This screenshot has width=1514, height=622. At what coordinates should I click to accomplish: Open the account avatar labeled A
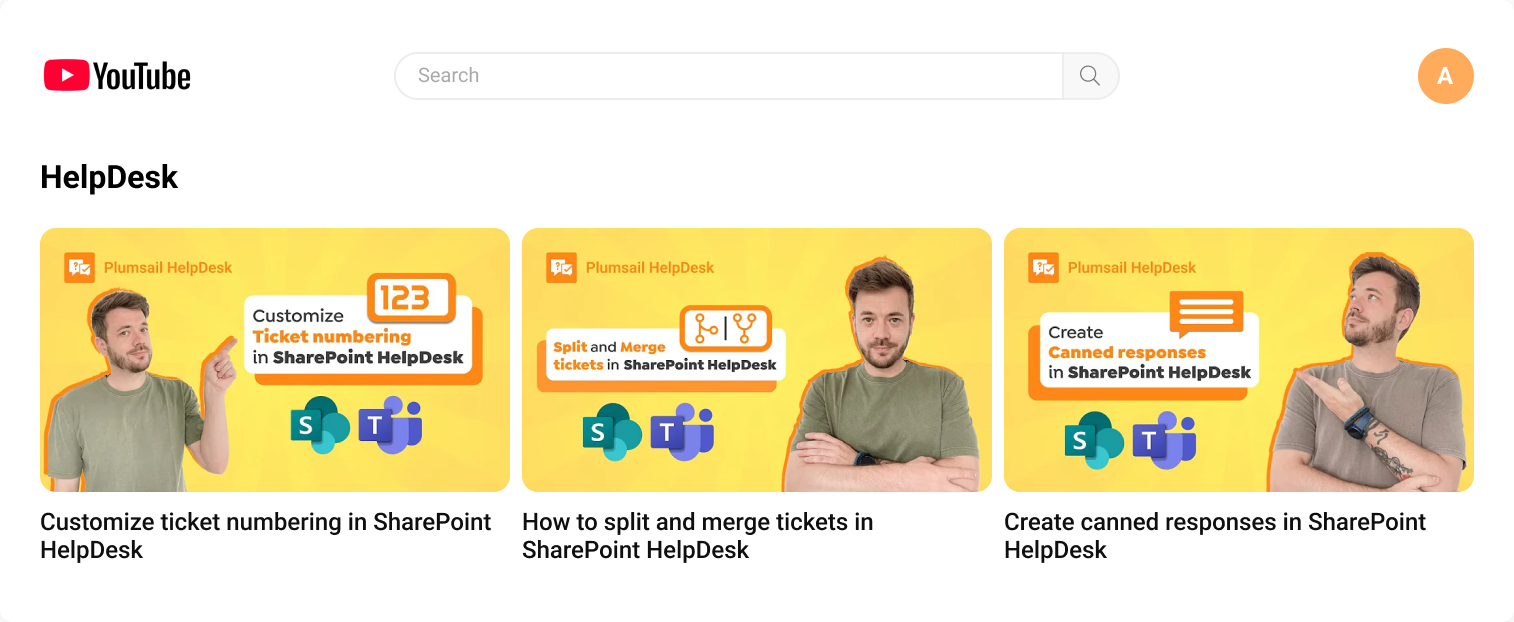click(x=1445, y=76)
